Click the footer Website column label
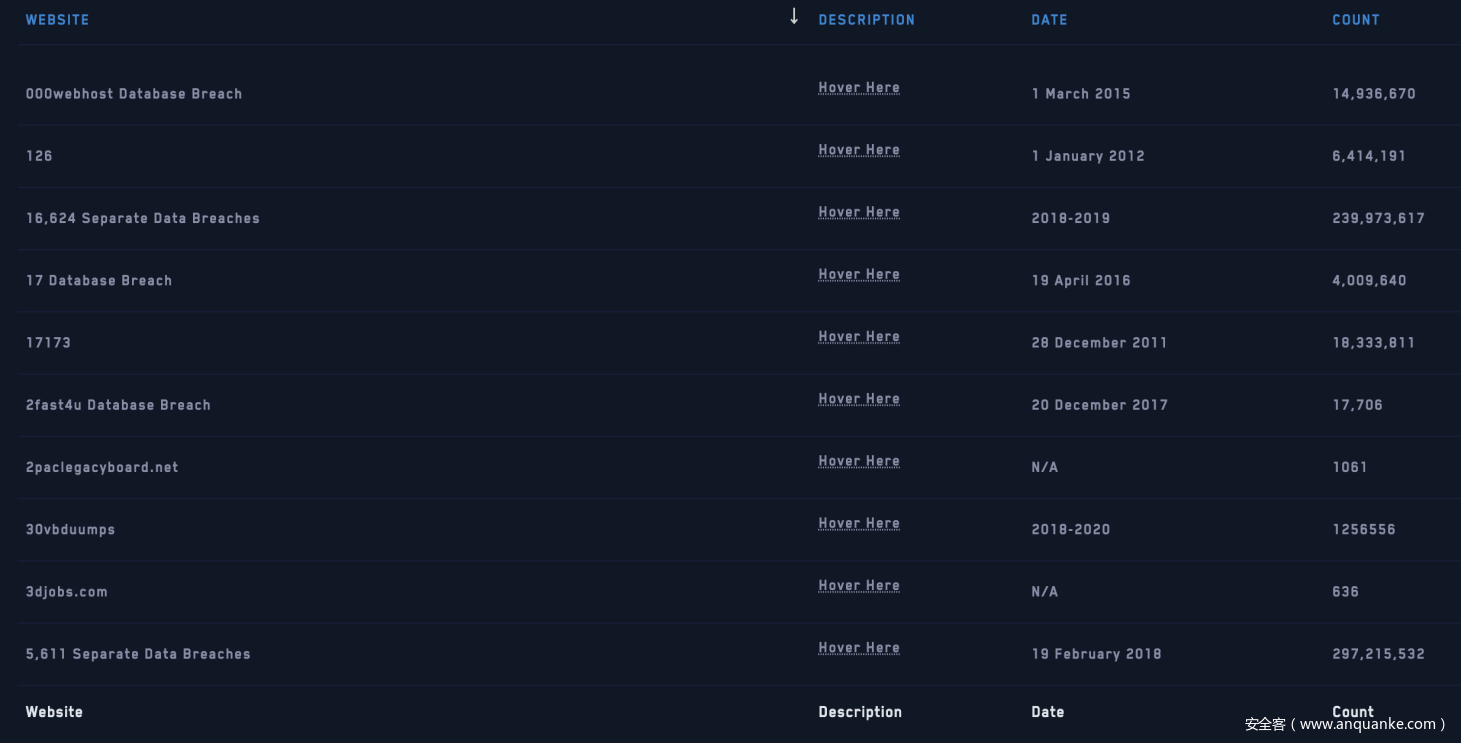Viewport: 1461px width, 743px height. 54,712
